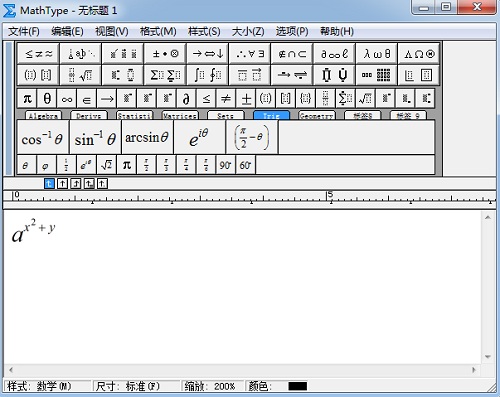Insert the π/4 fraction
The image size is (500, 397).
point(186,165)
